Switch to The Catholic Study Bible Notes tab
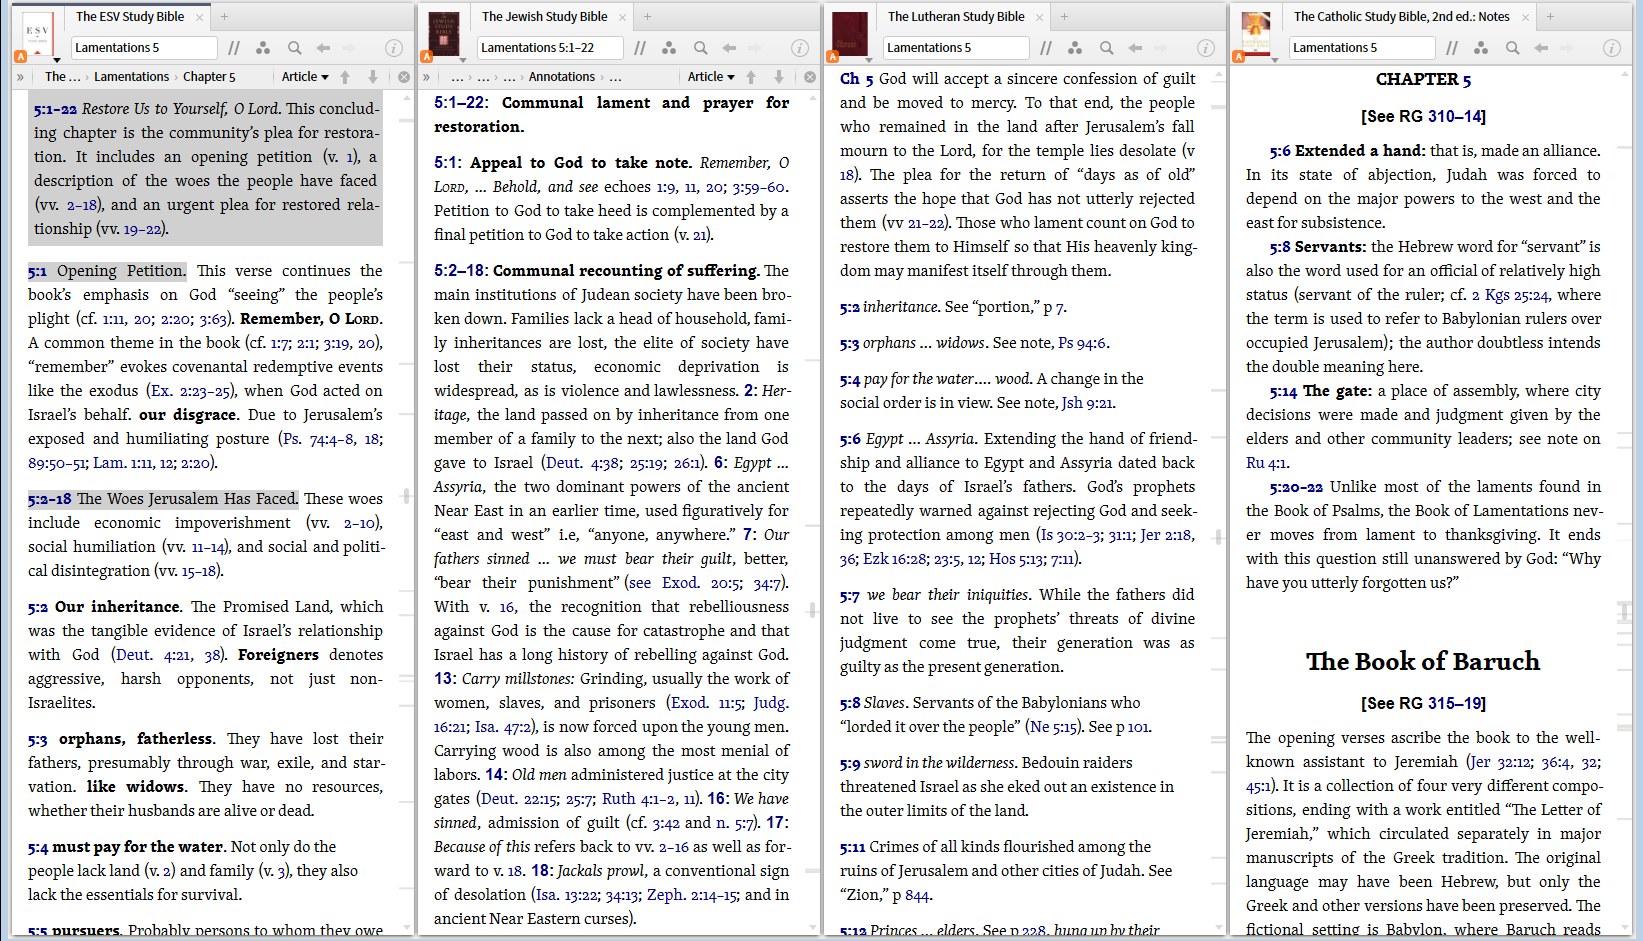Image resolution: width=1643 pixels, height=941 pixels. coord(1402,17)
